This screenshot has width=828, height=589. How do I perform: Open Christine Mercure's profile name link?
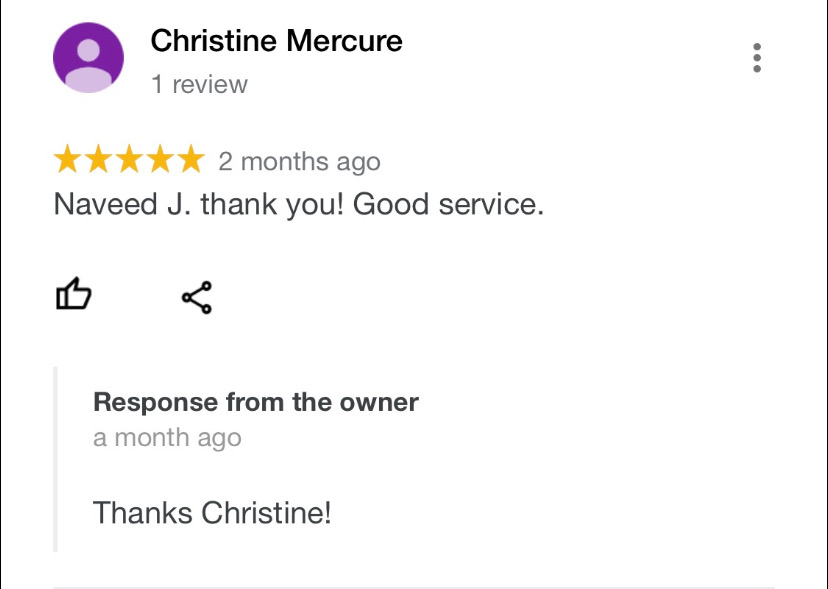(x=276, y=41)
